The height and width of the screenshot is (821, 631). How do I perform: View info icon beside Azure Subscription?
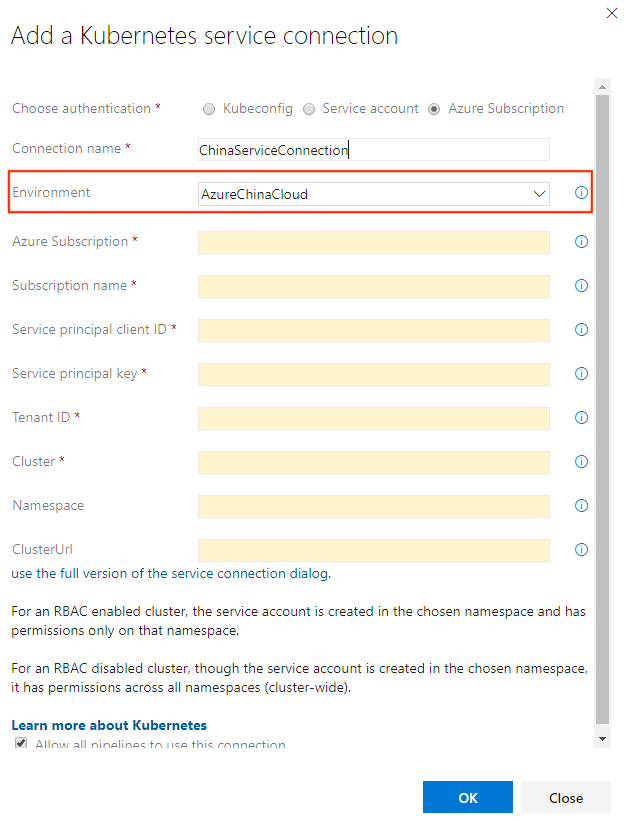coord(581,241)
